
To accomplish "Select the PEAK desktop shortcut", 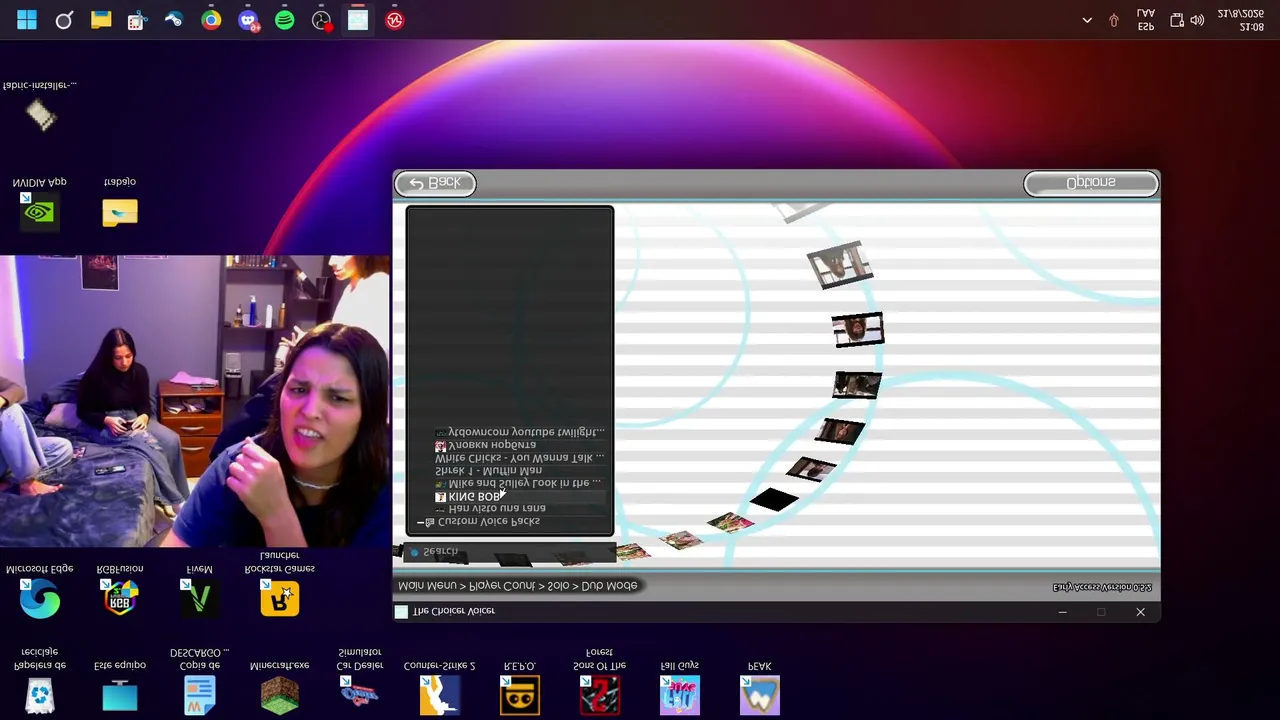I will (x=760, y=688).
